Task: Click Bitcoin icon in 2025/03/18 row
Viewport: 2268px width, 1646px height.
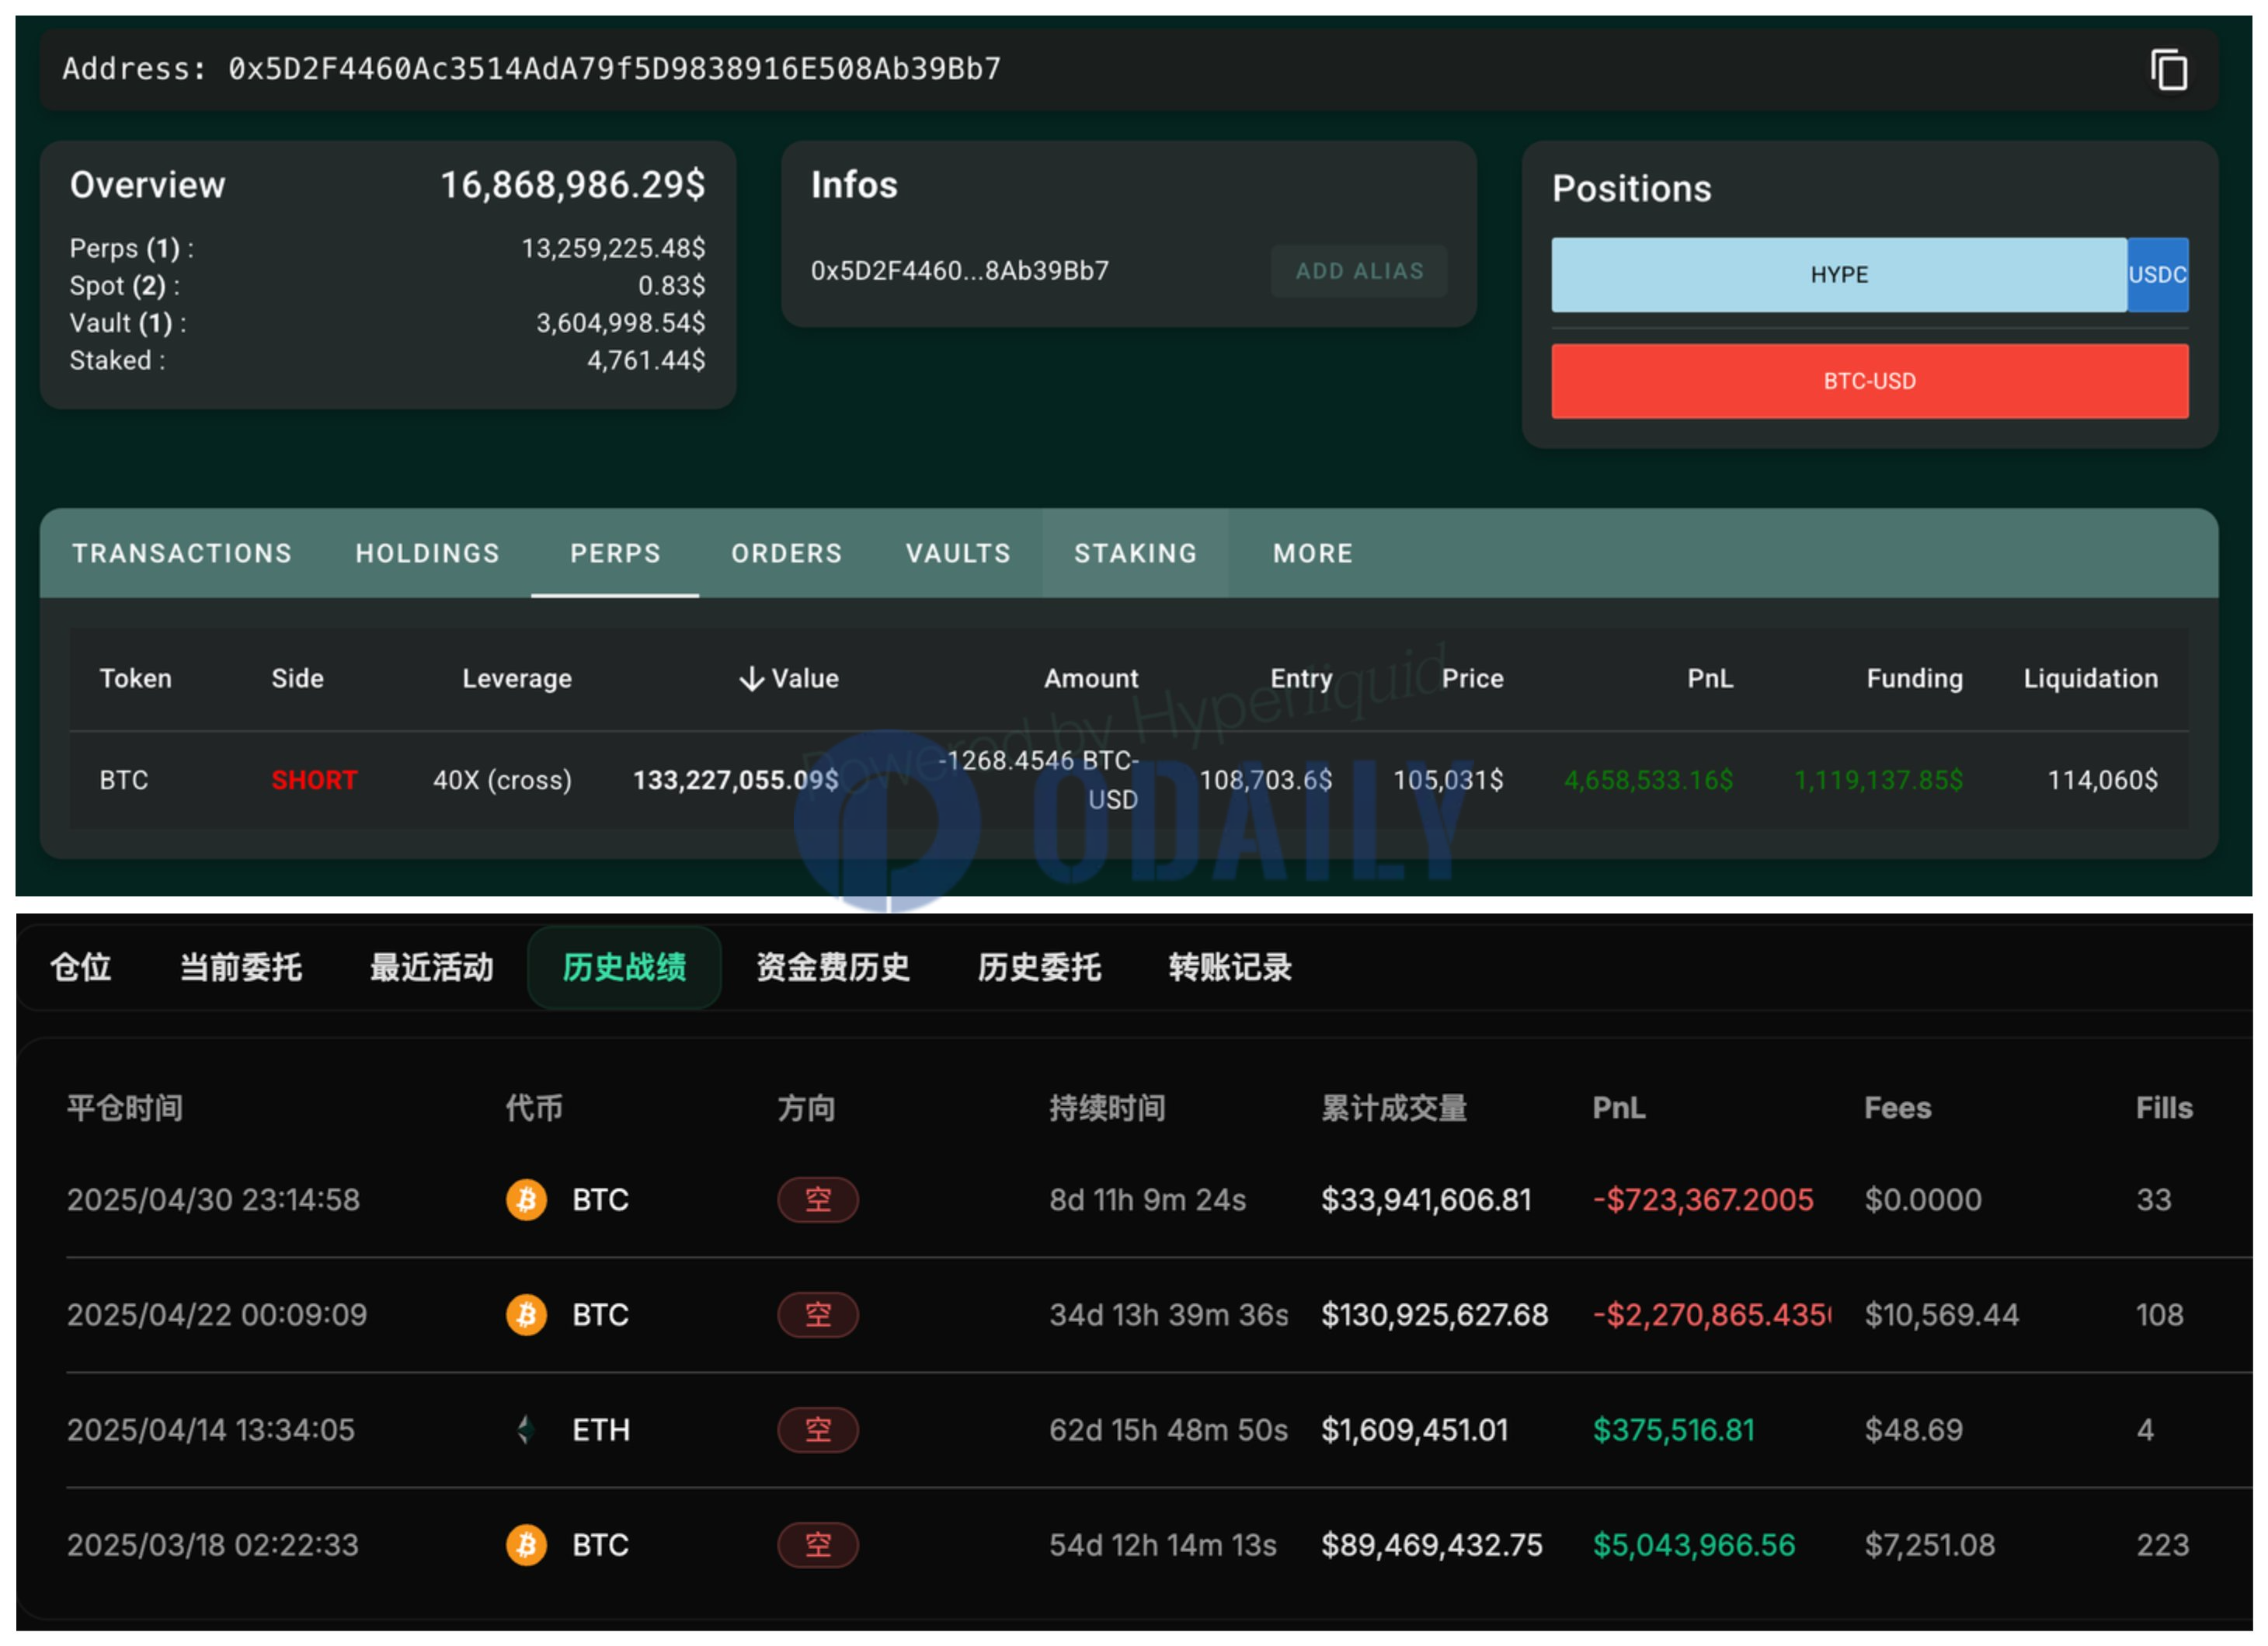Action: click(x=526, y=1544)
